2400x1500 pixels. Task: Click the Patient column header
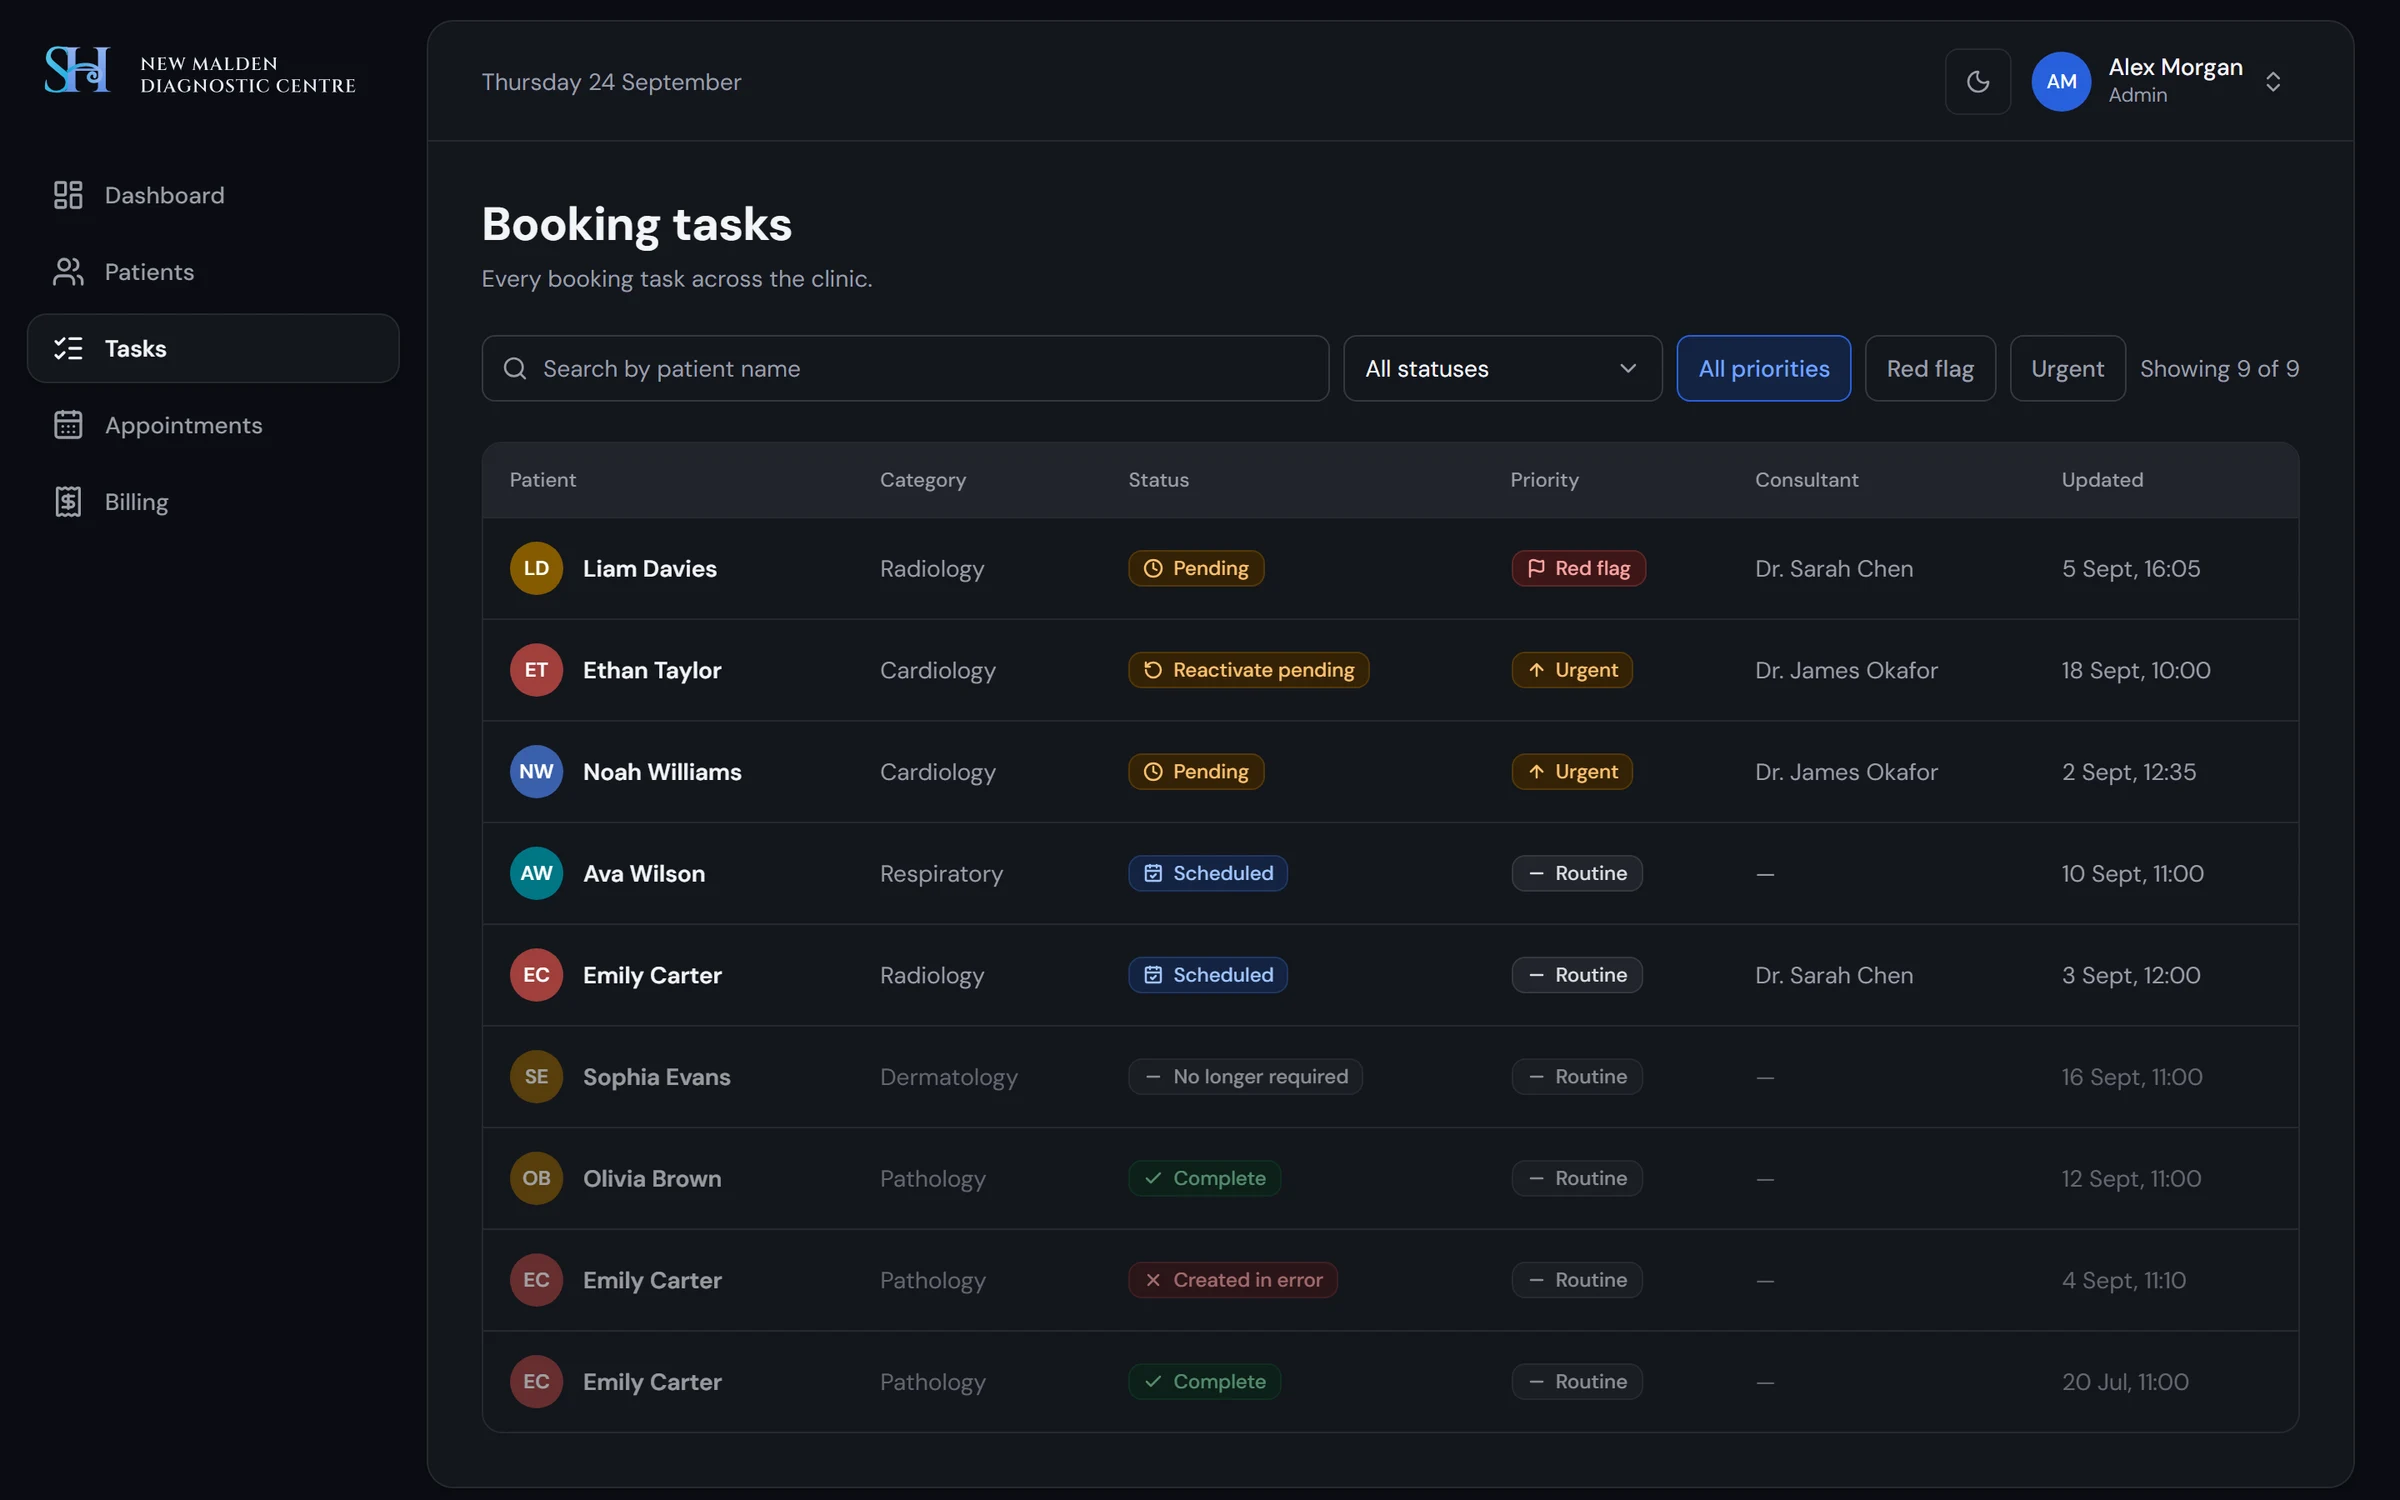coord(543,480)
